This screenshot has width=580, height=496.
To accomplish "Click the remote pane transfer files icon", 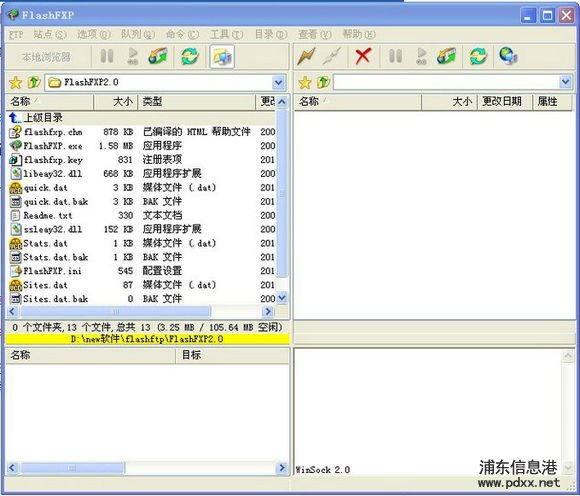I will pos(447,56).
